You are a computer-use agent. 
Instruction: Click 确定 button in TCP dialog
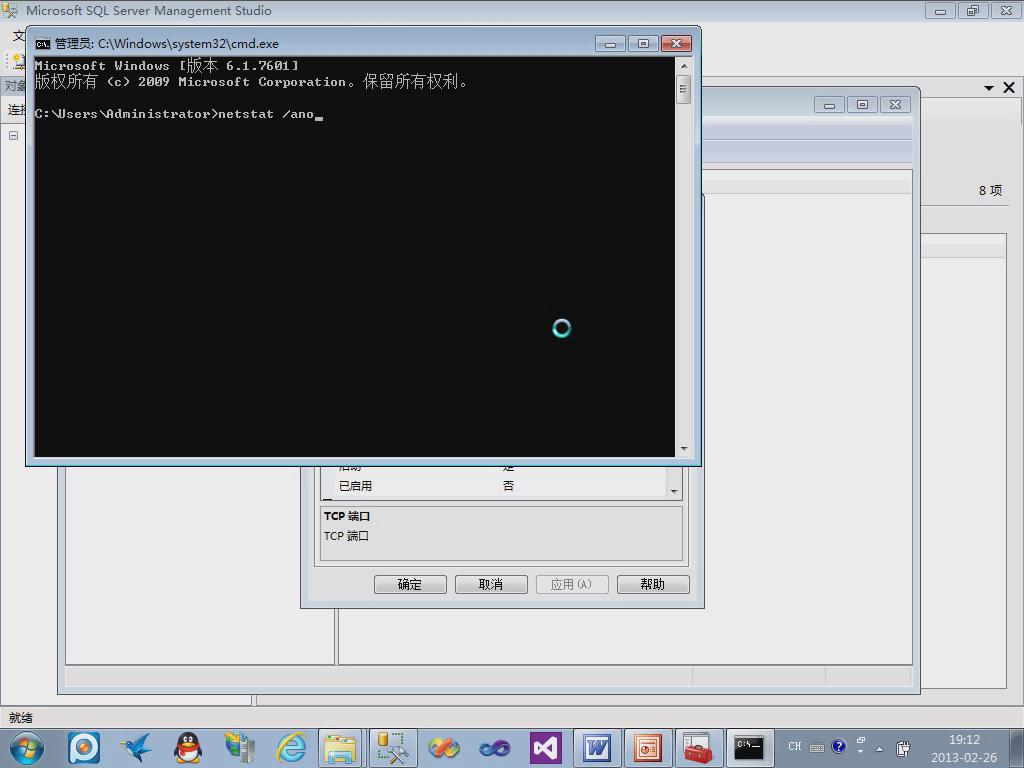[410, 584]
